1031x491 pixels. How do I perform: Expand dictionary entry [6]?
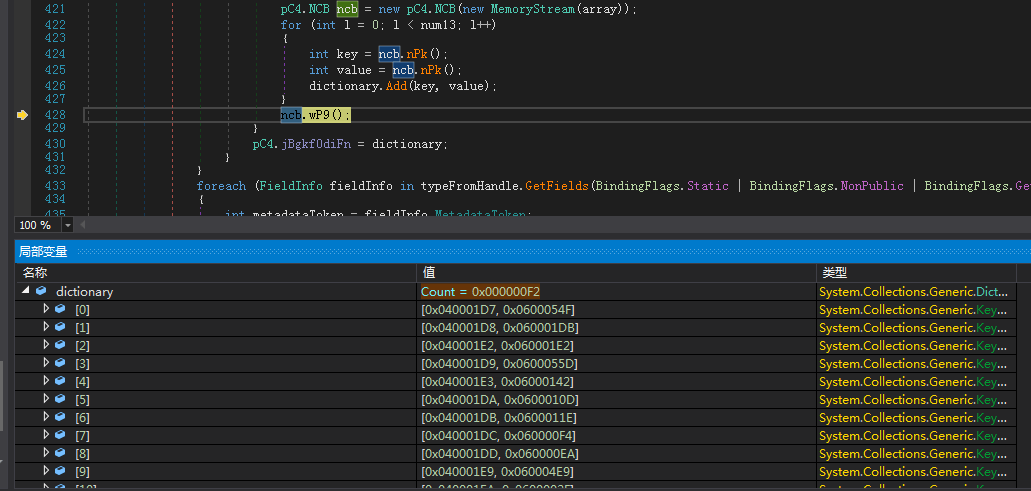tap(46, 417)
